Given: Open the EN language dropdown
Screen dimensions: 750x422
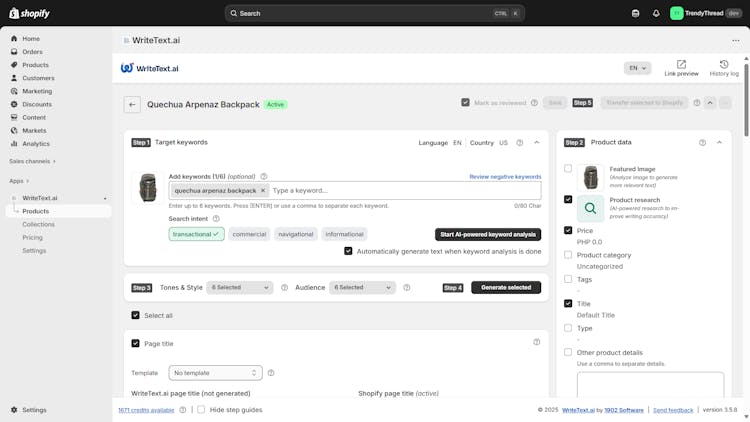Looking at the screenshot, I should [637, 68].
